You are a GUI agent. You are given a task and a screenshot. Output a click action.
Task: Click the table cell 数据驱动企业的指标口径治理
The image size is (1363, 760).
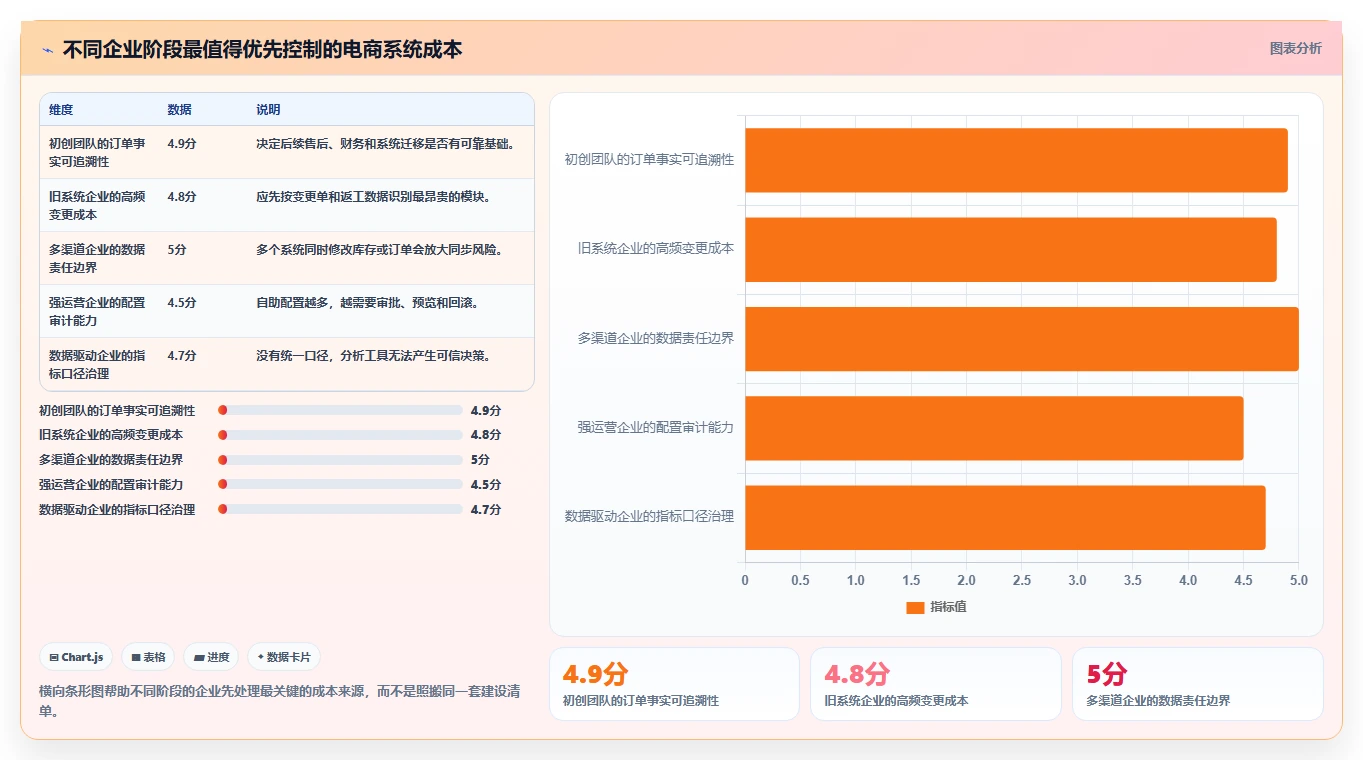coord(98,364)
